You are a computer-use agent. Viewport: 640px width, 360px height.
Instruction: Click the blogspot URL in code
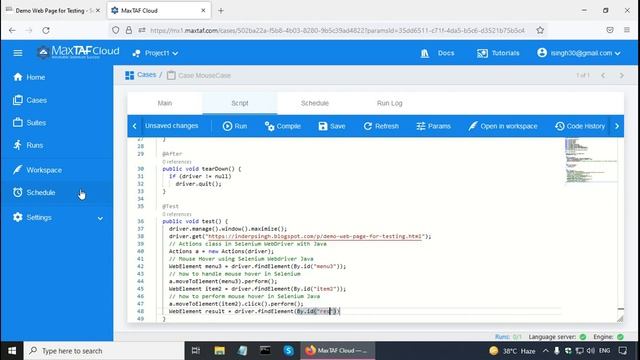[314, 236]
